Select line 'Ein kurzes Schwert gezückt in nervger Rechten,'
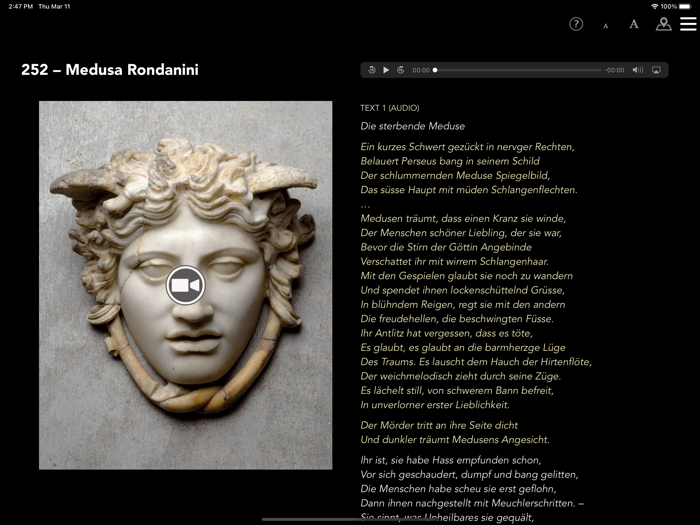 pyautogui.click(x=467, y=147)
